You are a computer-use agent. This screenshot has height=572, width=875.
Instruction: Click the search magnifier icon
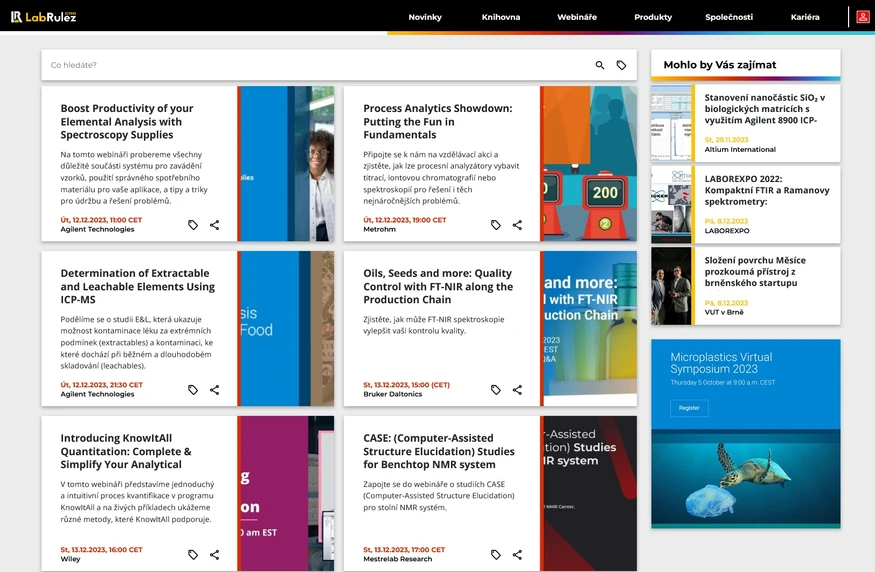pyautogui.click(x=600, y=65)
